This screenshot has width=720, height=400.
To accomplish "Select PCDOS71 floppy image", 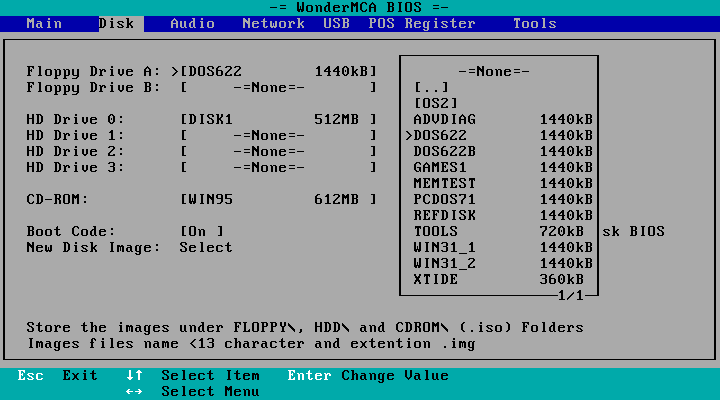I will point(503,200).
